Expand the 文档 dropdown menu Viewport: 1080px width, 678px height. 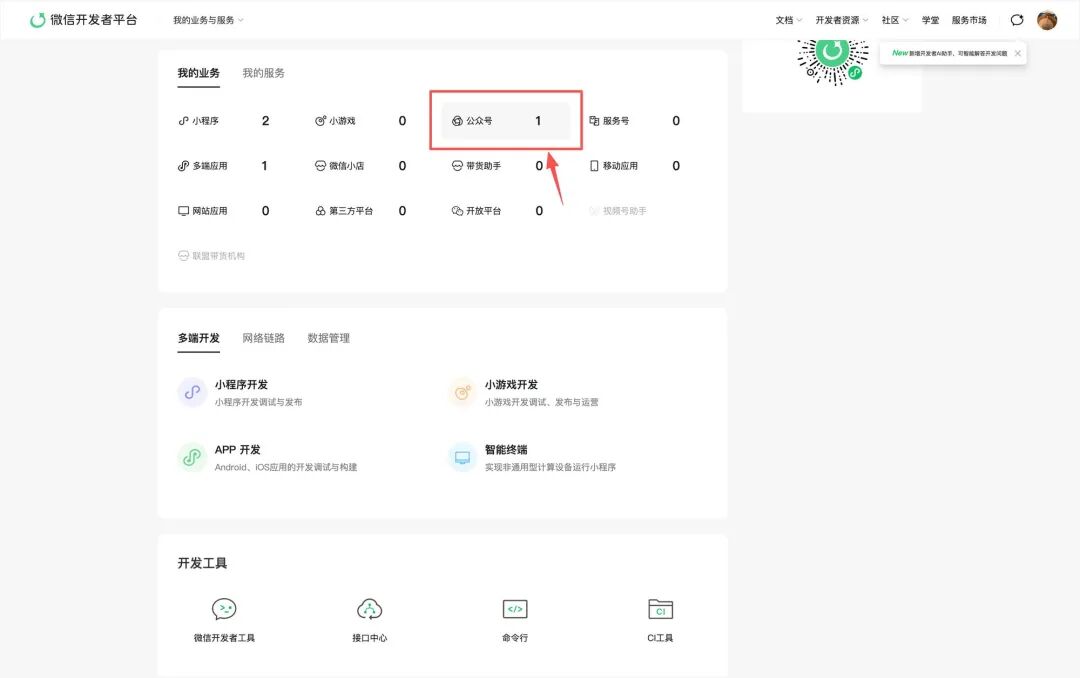point(789,20)
